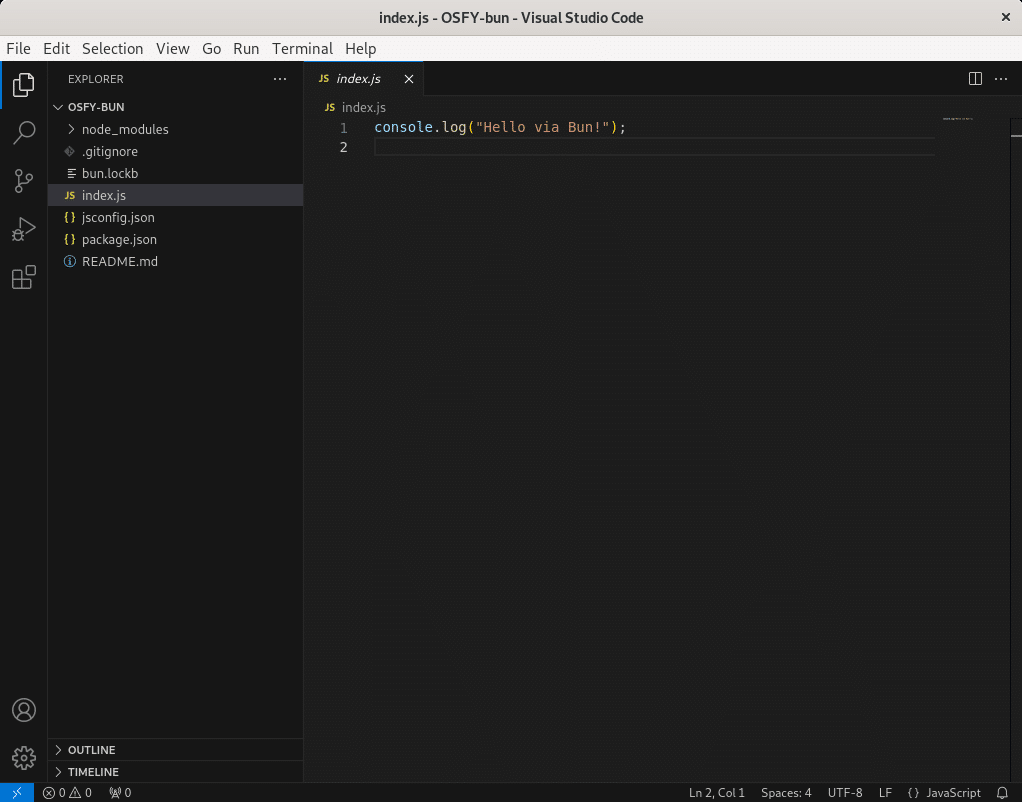This screenshot has width=1022, height=802.
Task: Close the index.js editor tab
Action: tap(408, 79)
